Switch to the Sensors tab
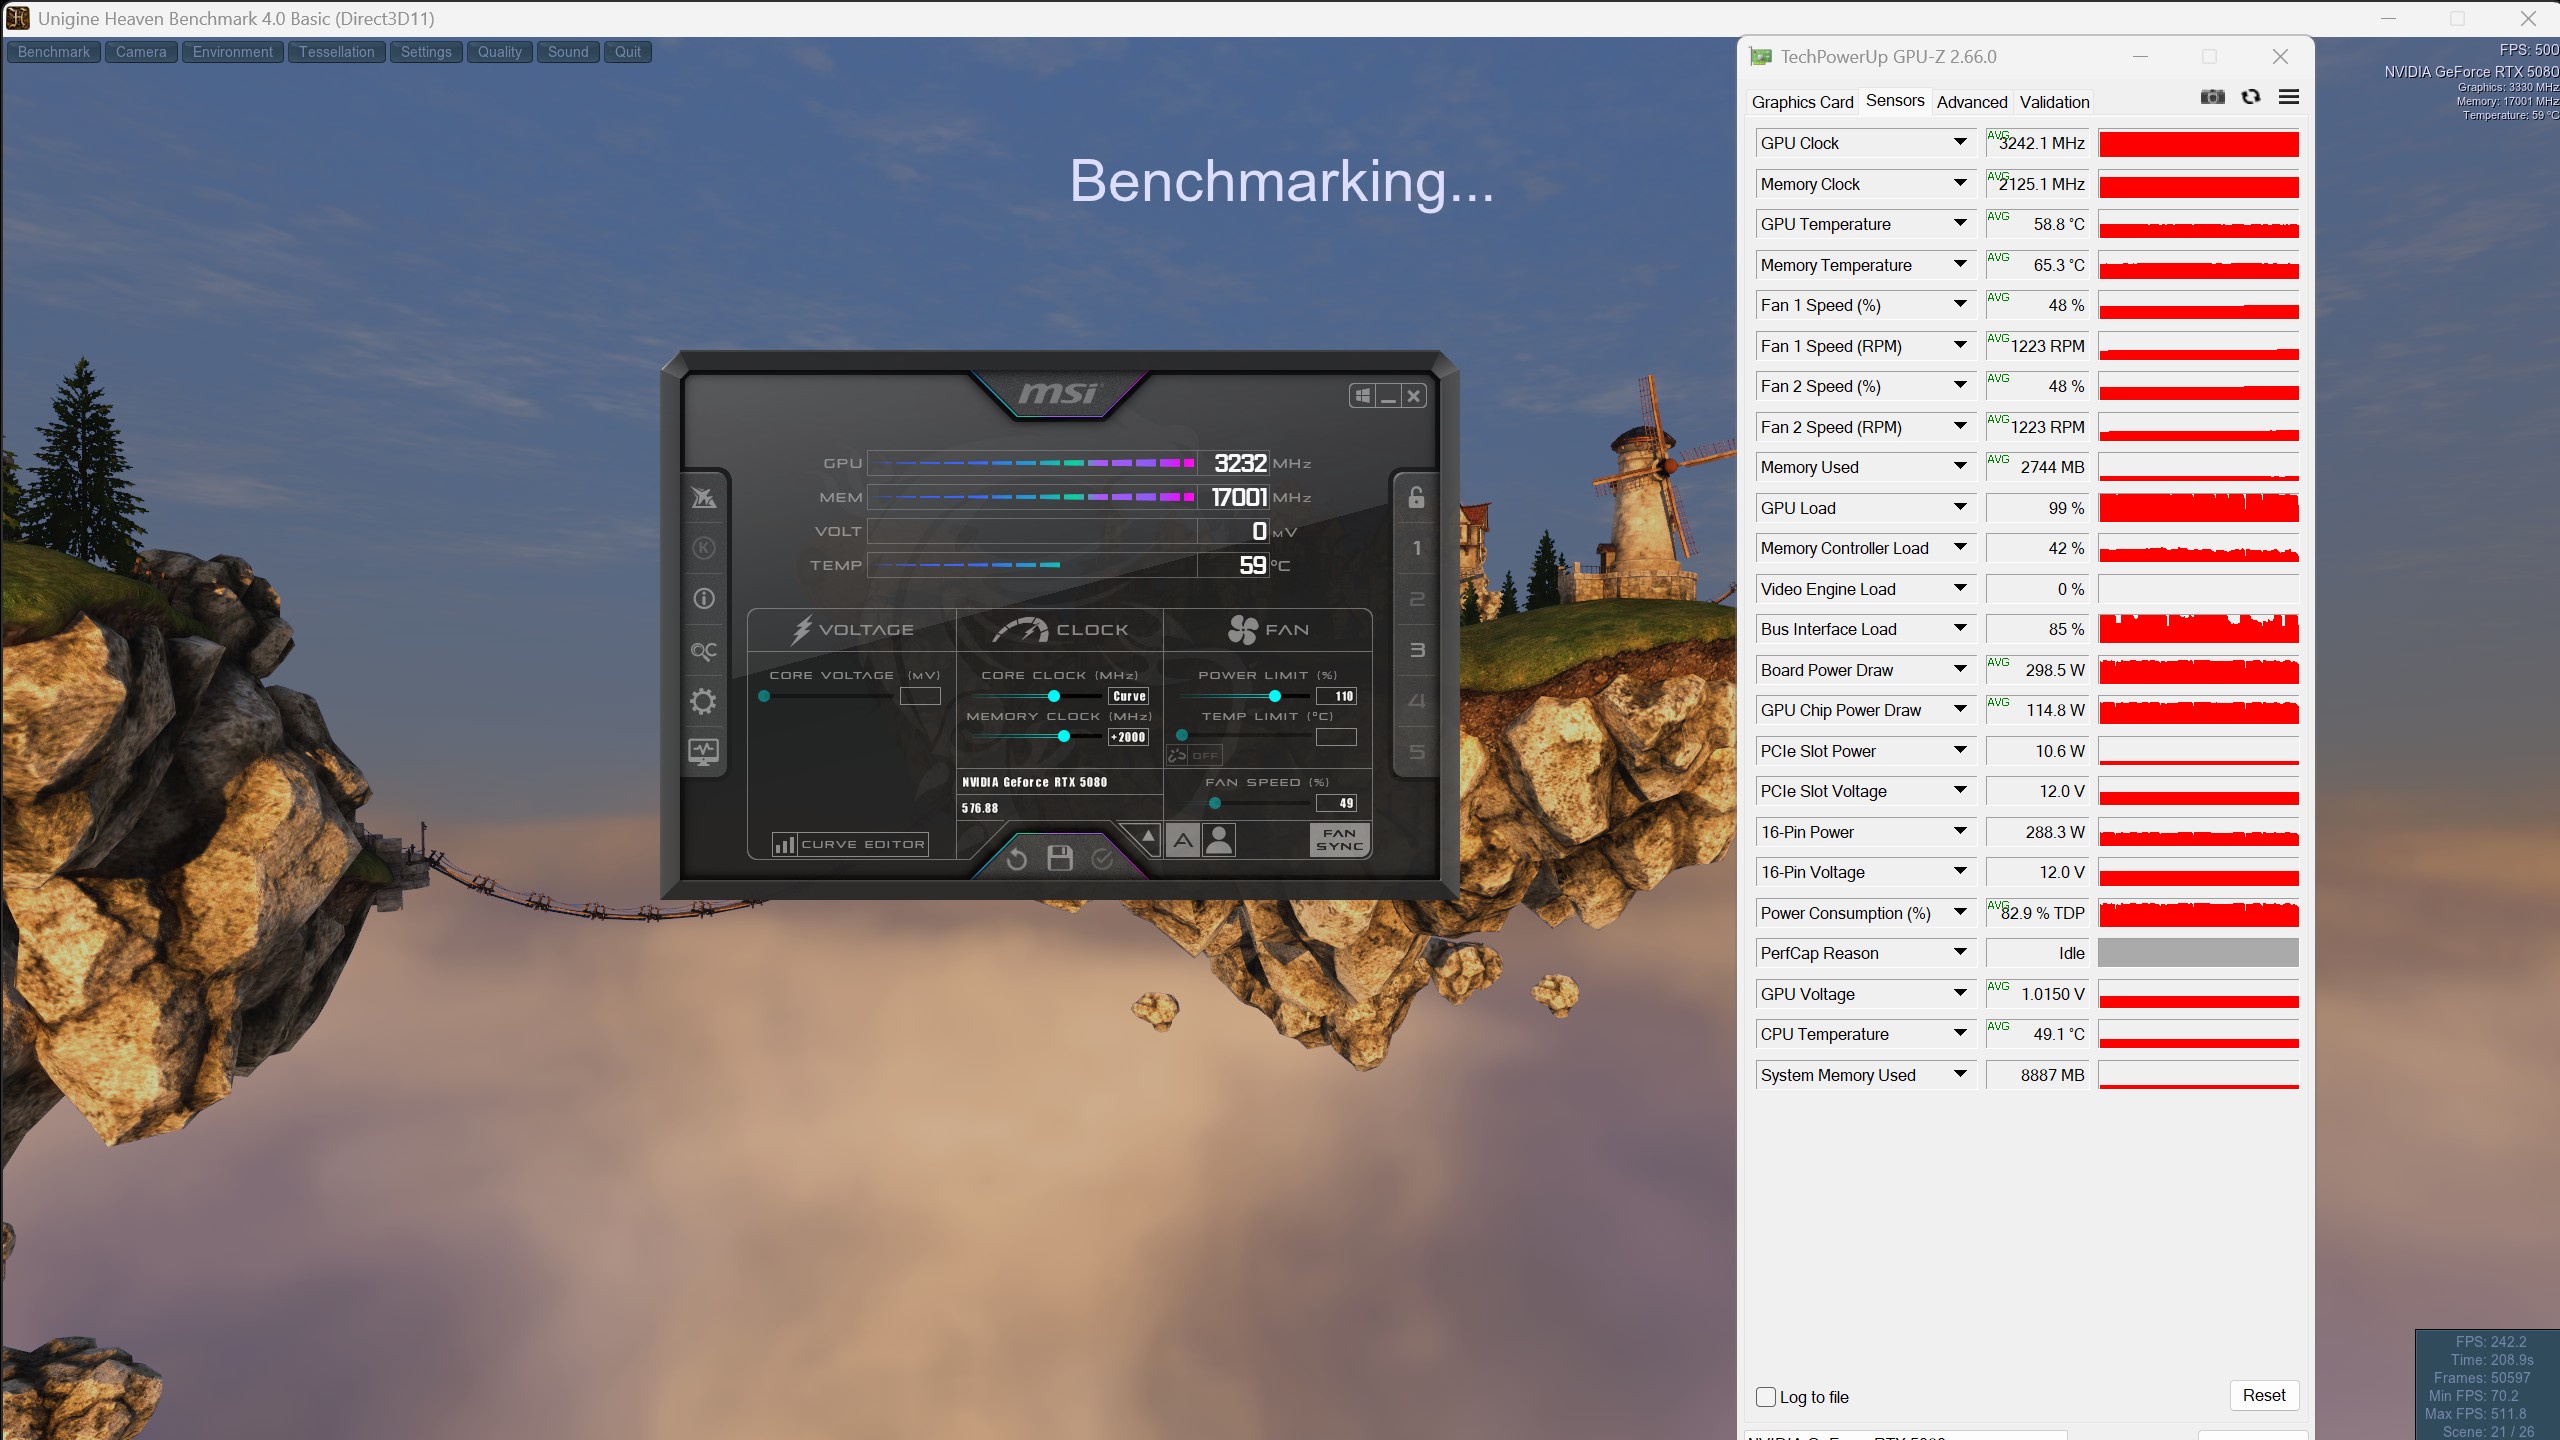This screenshot has width=2560, height=1440. pyautogui.click(x=1895, y=101)
